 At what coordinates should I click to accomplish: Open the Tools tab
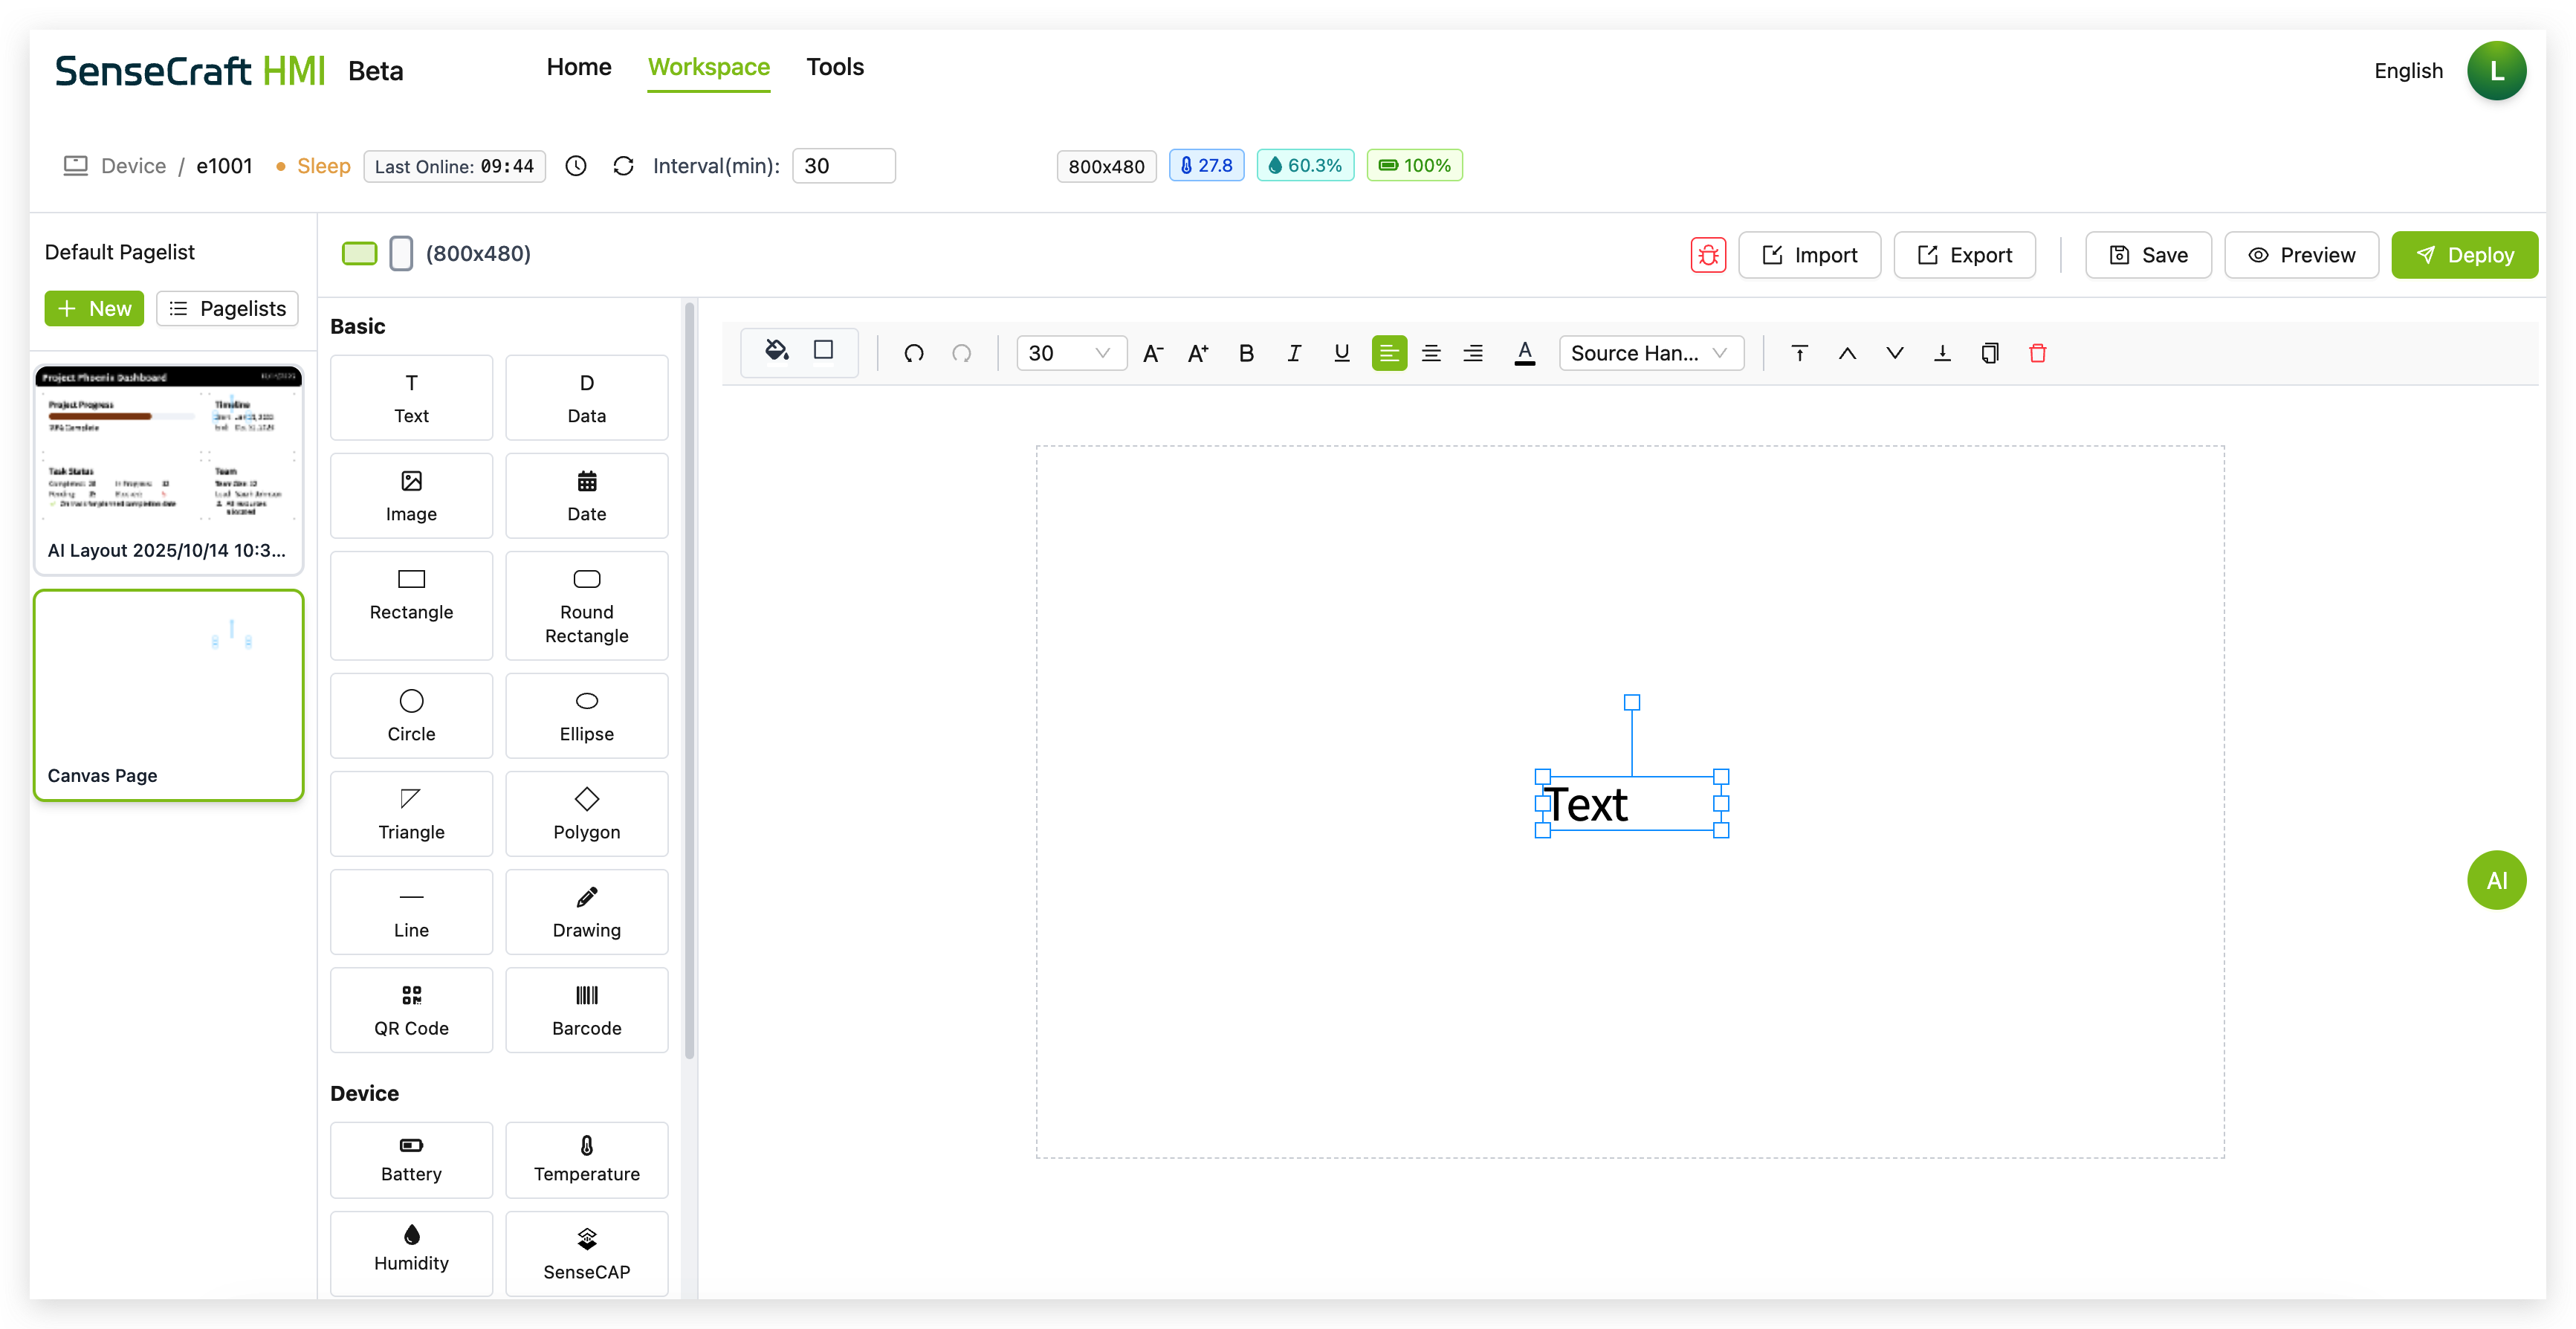click(835, 67)
